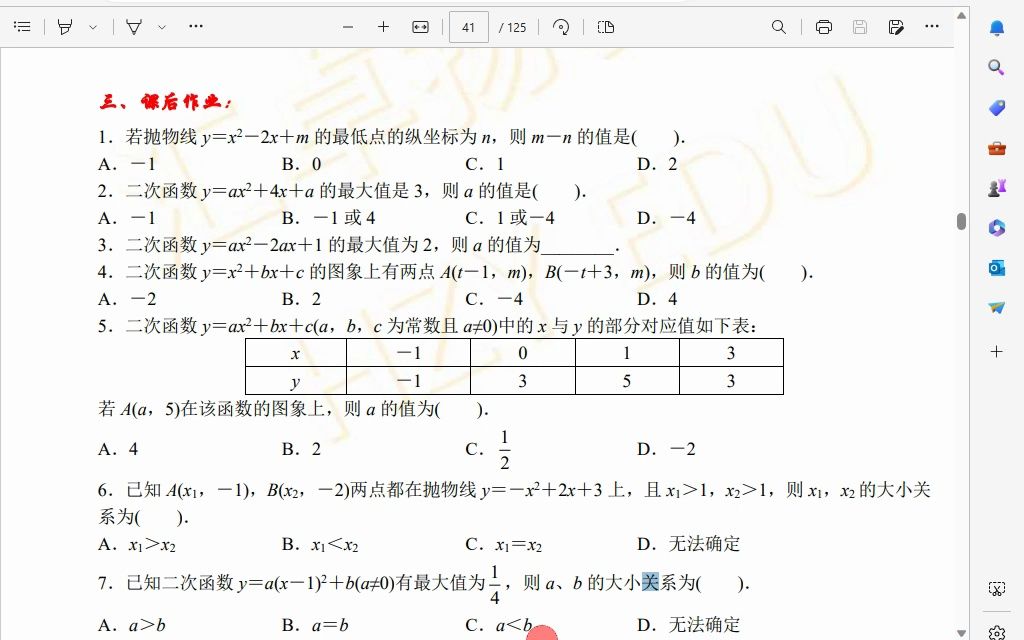Toggle the shopping assistant sidebar panel
The height and width of the screenshot is (640, 1024).
click(x=996, y=107)
